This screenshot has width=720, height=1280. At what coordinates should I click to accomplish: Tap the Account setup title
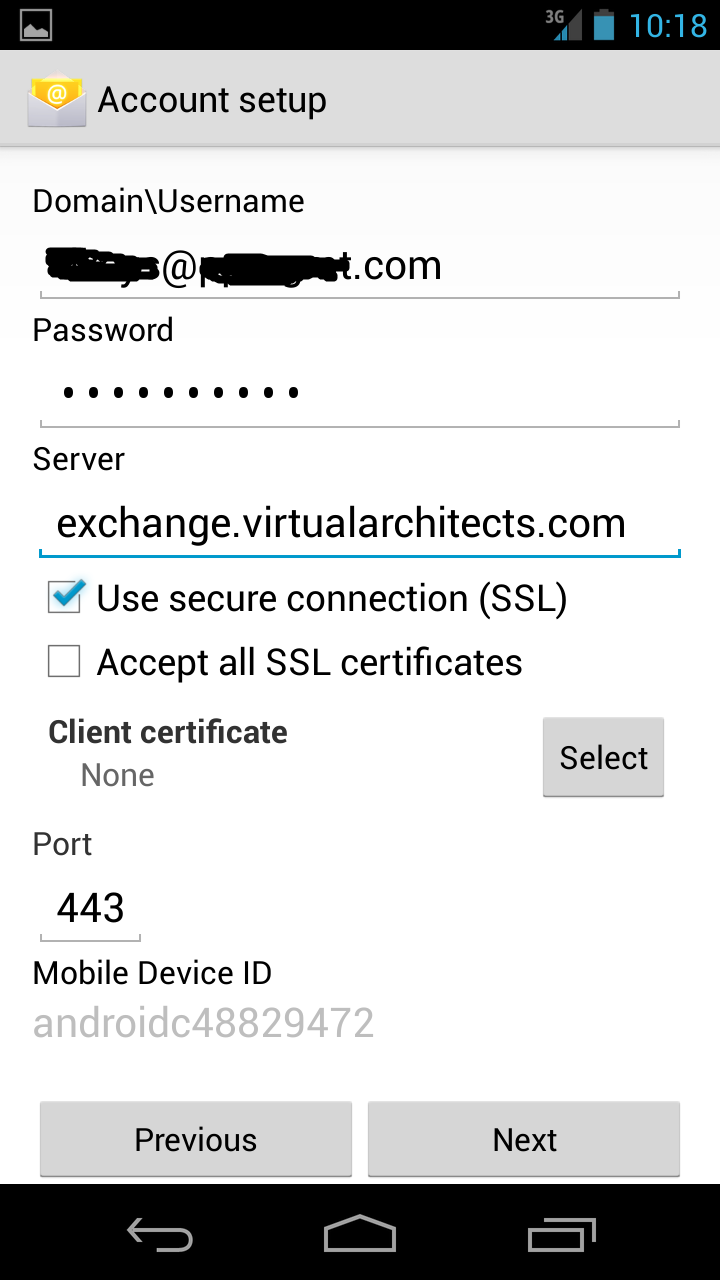[x=212, y=101]
